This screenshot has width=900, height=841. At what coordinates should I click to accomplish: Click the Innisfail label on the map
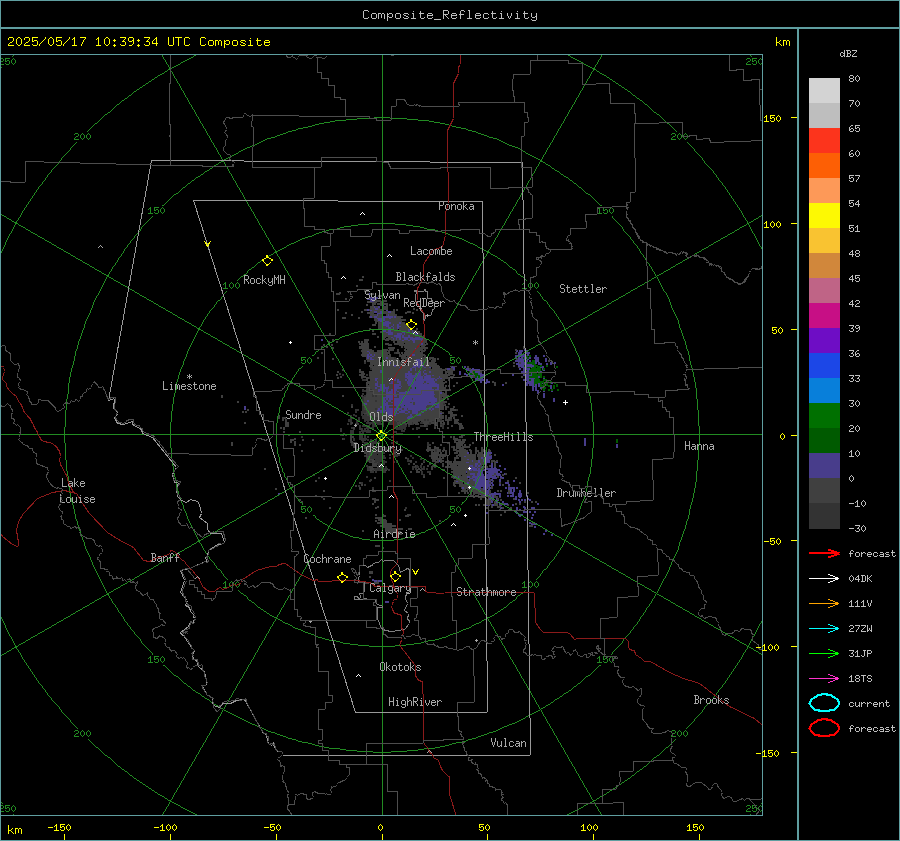(403, 362)
